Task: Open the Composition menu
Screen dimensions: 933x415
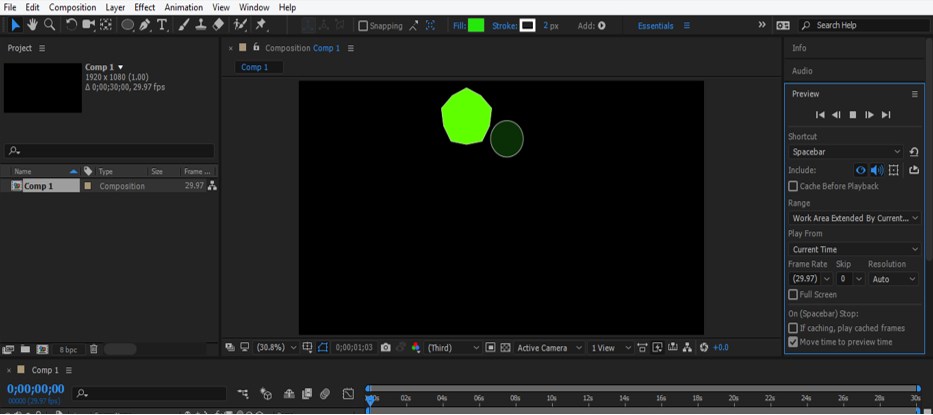Action: click(x=72, y=7)
